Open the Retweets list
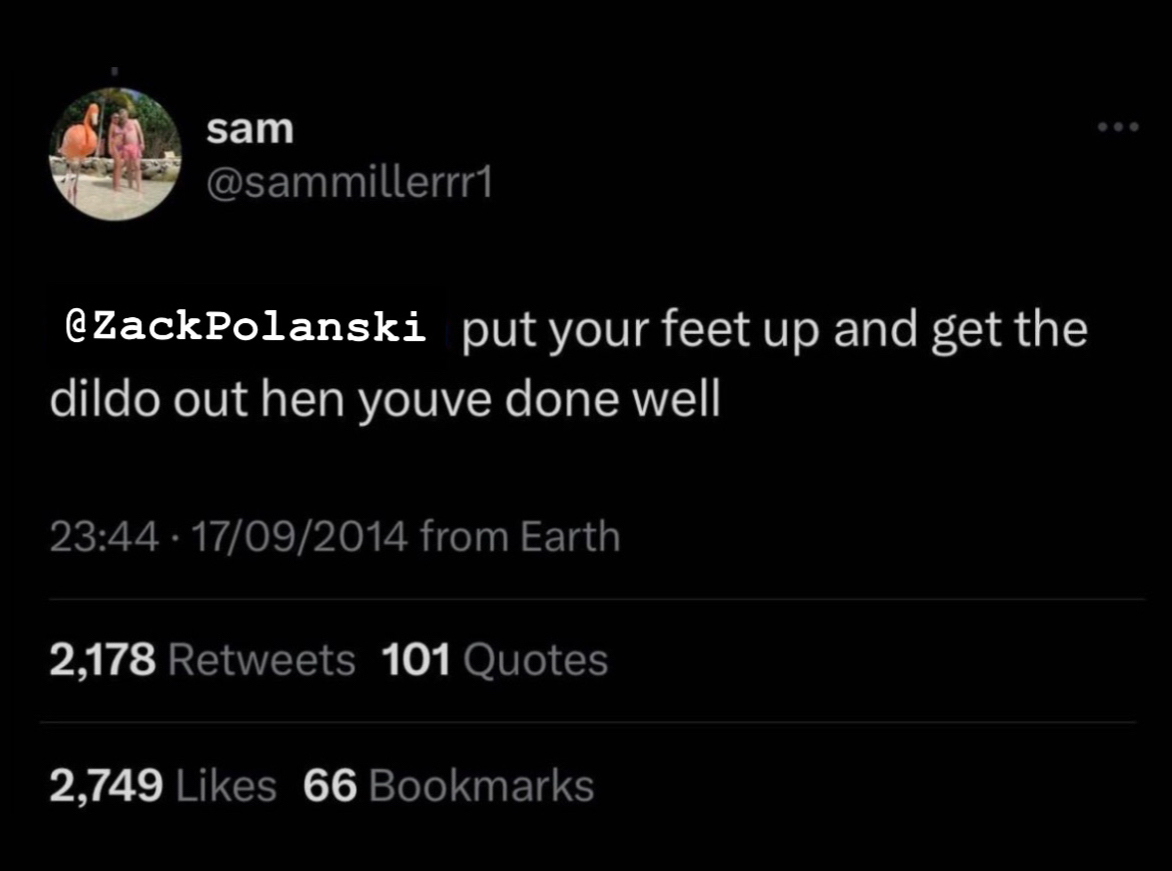The width and height of the screenshot is (1172, 871). 262,660
